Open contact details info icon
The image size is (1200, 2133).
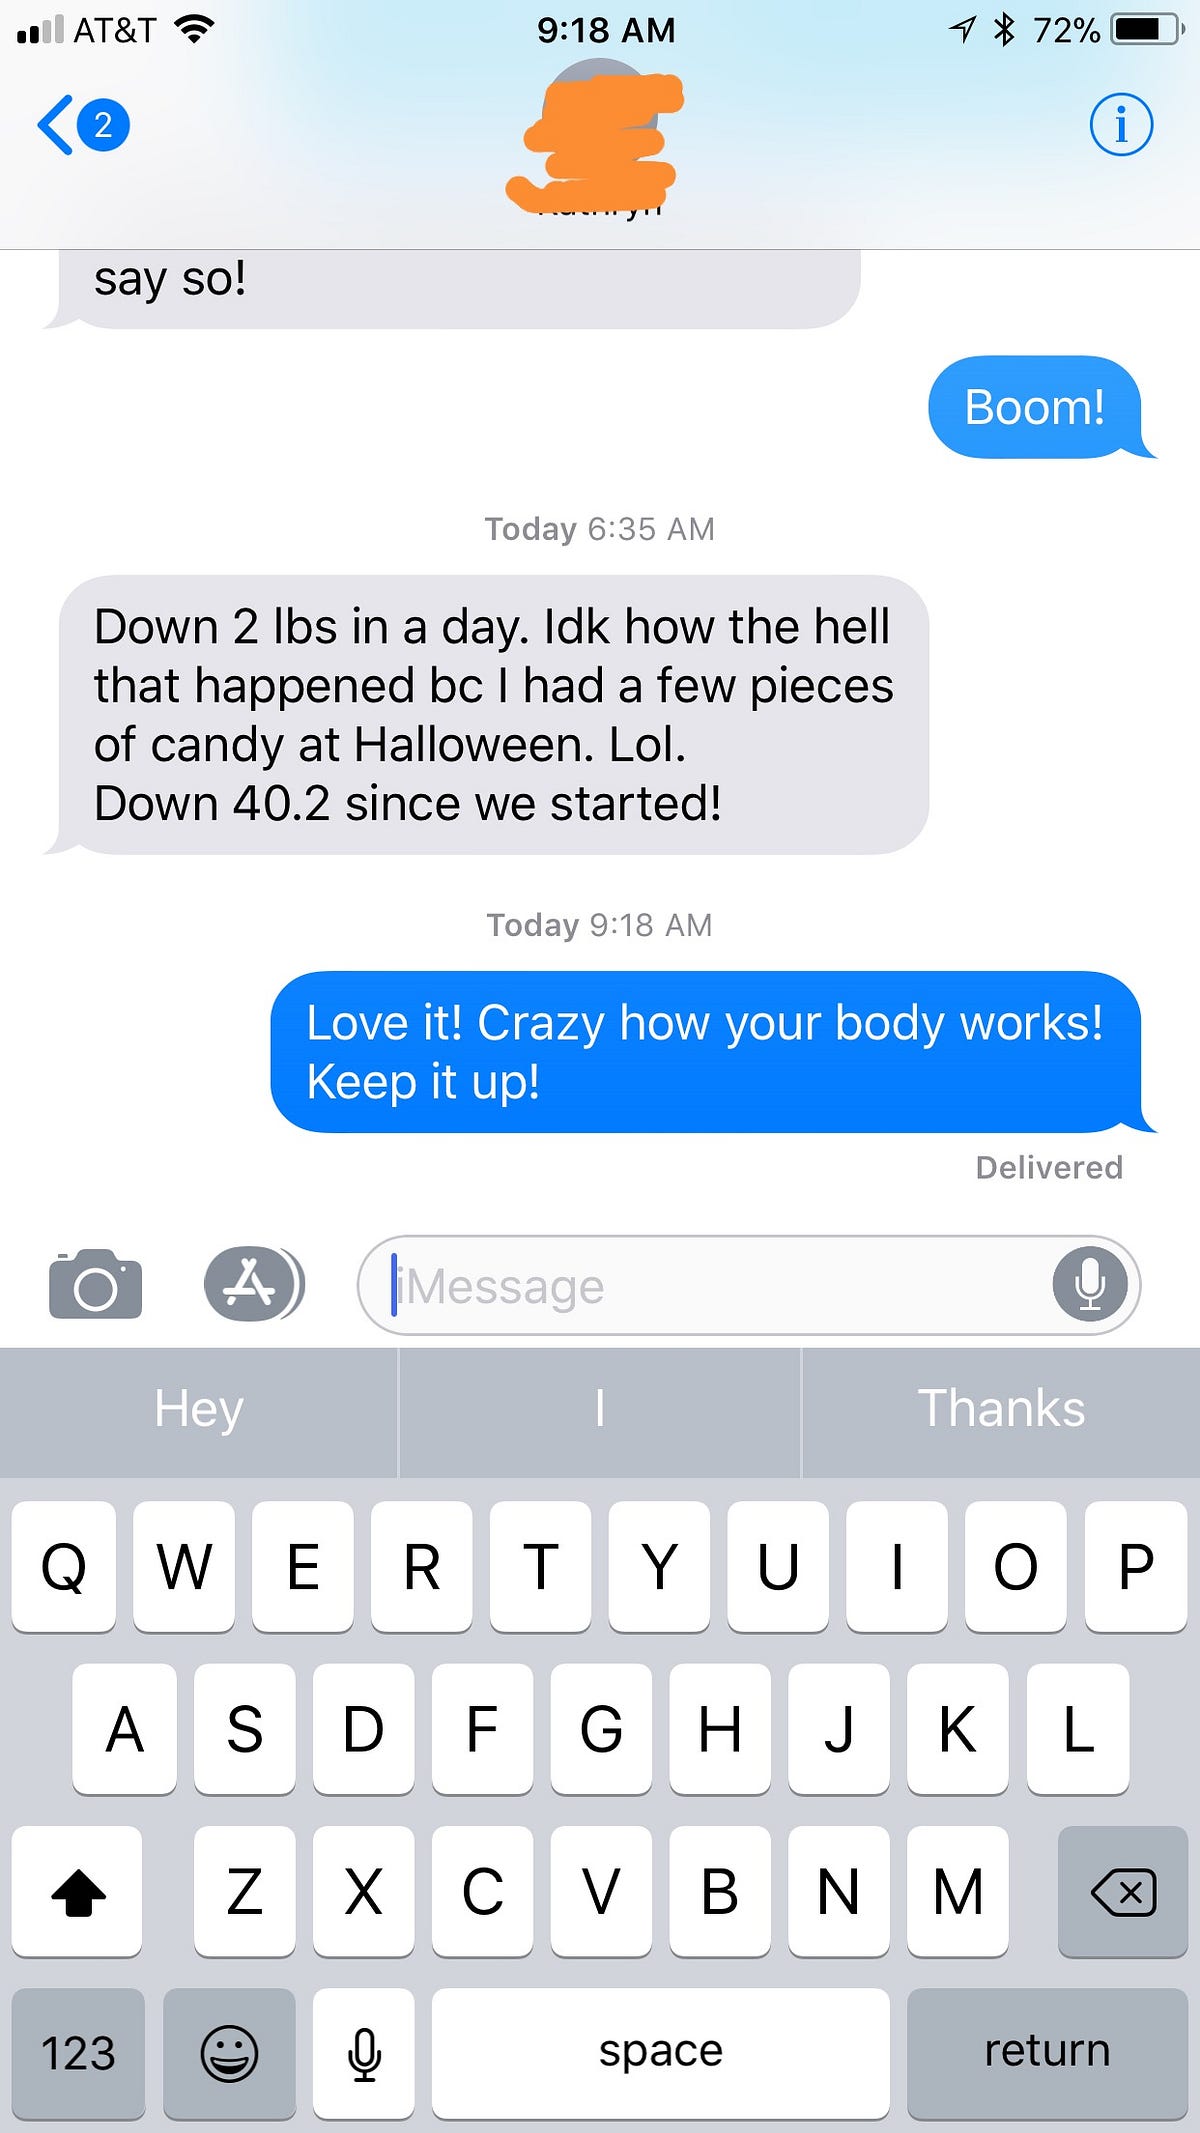[1120, 126]
